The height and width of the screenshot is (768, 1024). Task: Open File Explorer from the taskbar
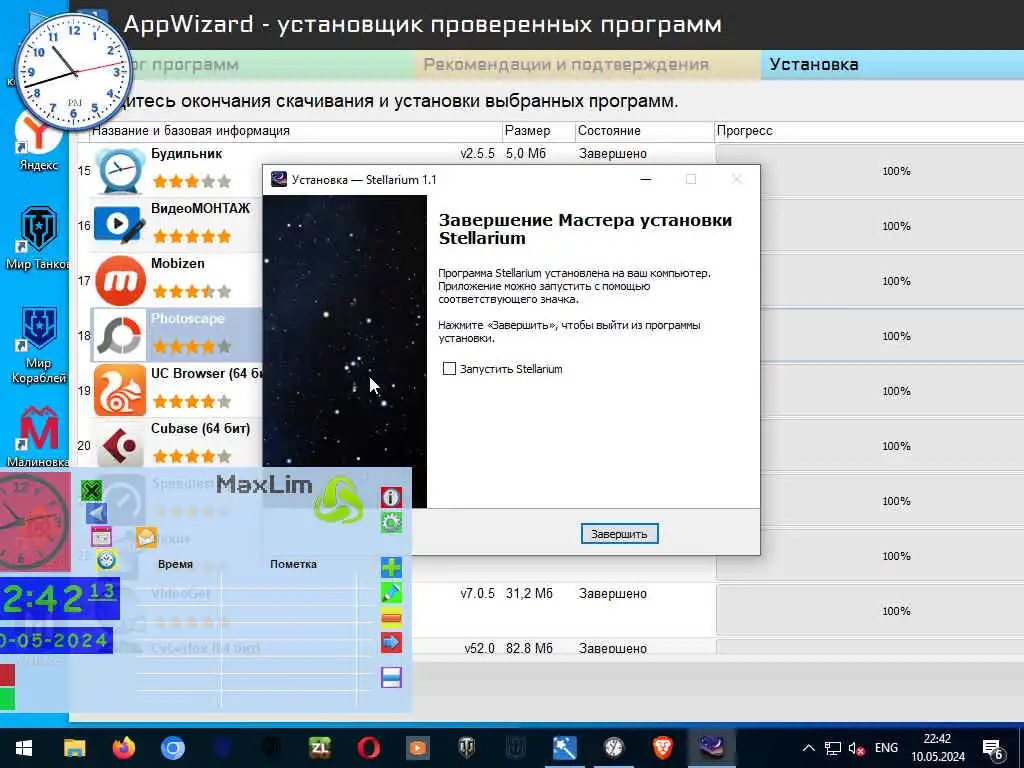click(74, 748)
